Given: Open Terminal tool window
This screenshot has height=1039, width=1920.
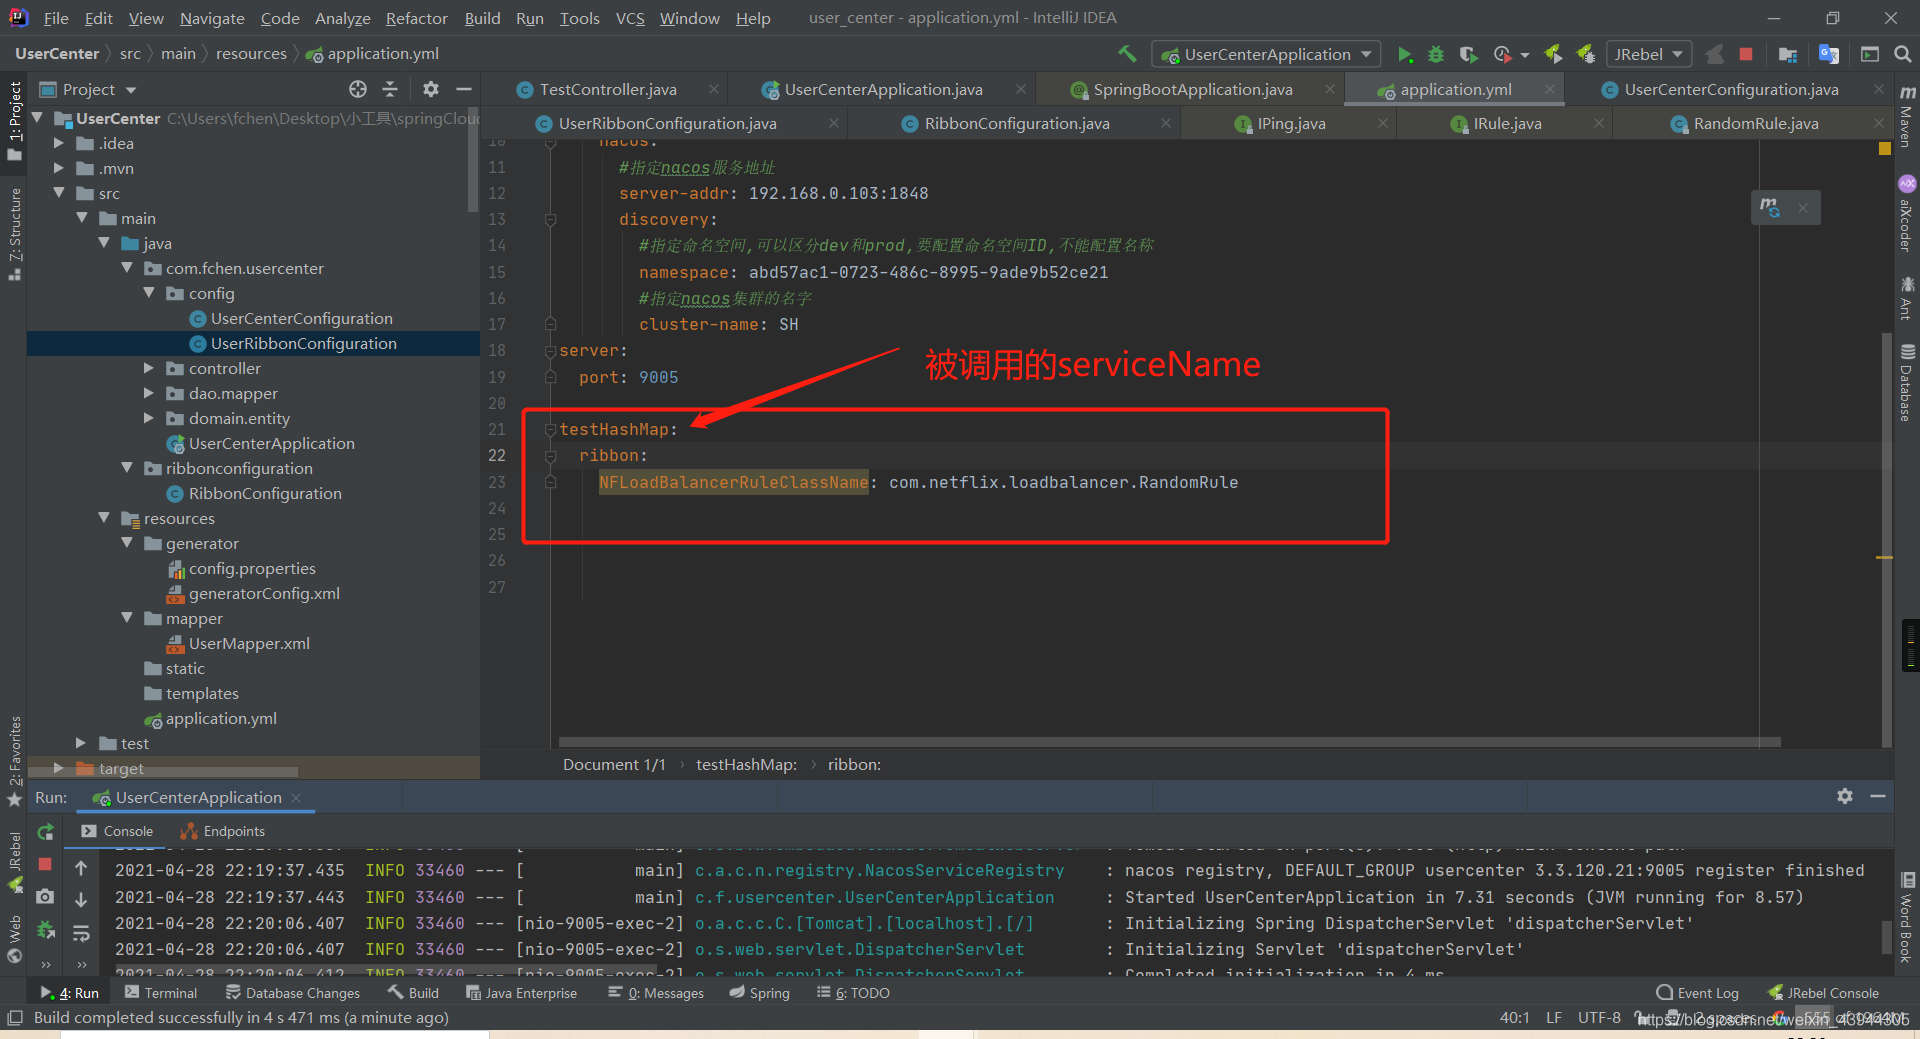Looking at the screenshot, I should coord(161,993).
